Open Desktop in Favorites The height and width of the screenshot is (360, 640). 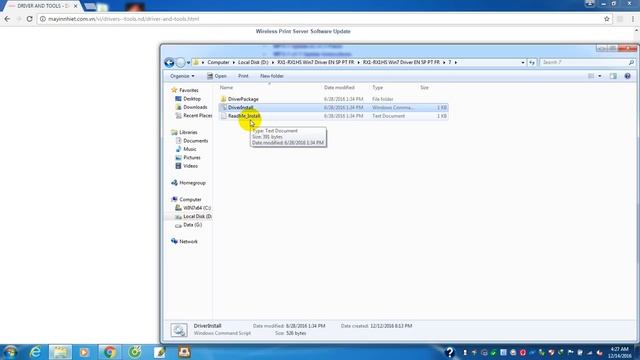192,99
